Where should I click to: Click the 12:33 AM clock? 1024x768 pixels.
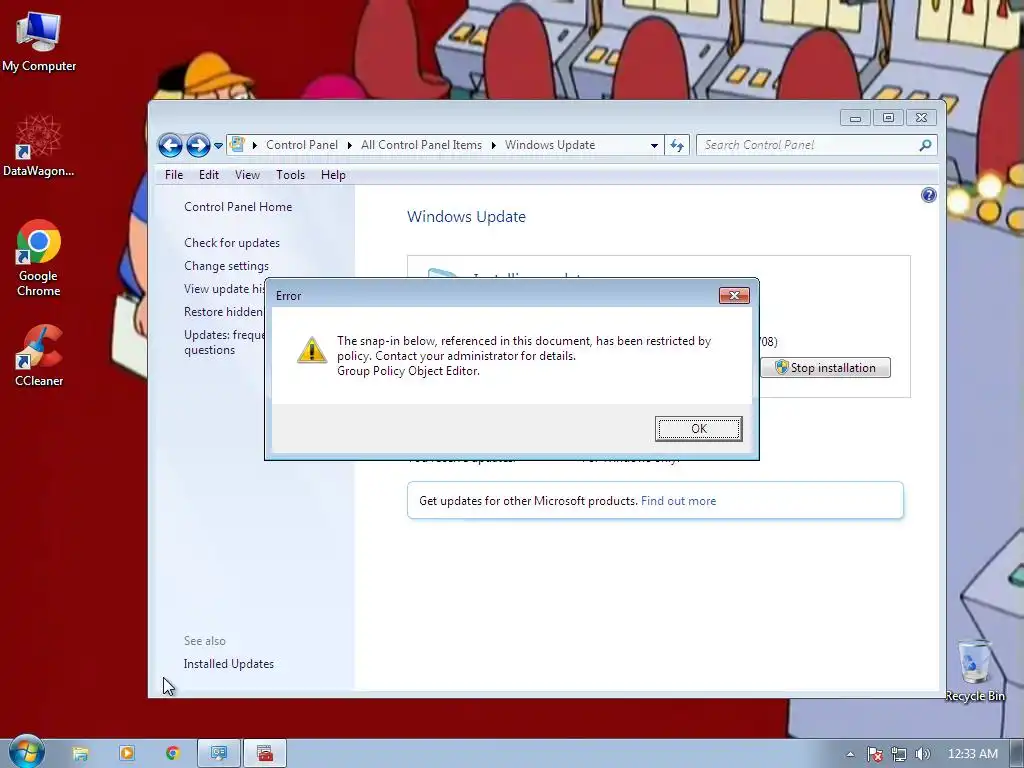[972, 754]
